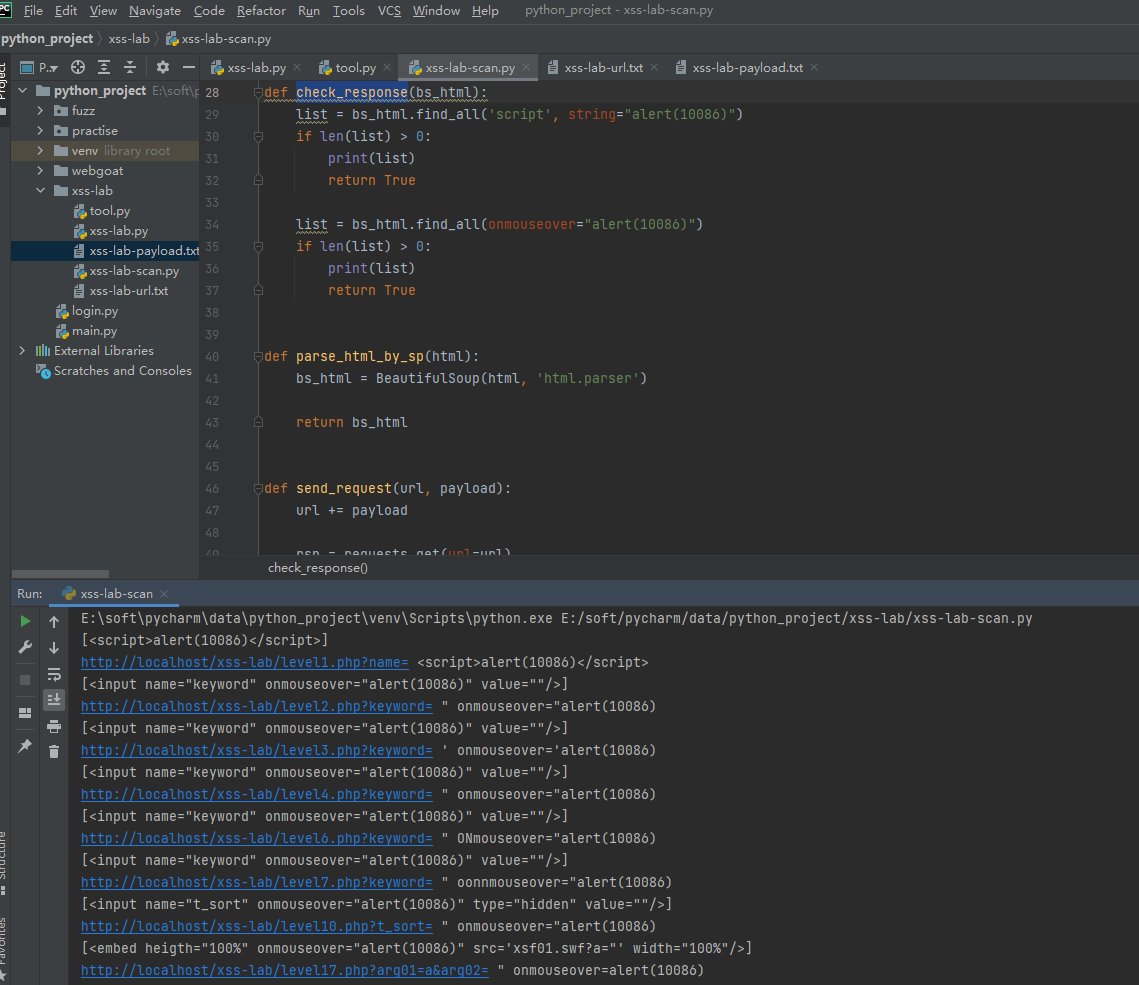
Task: Expand External Libraries node
Action: tap(23, 350)
